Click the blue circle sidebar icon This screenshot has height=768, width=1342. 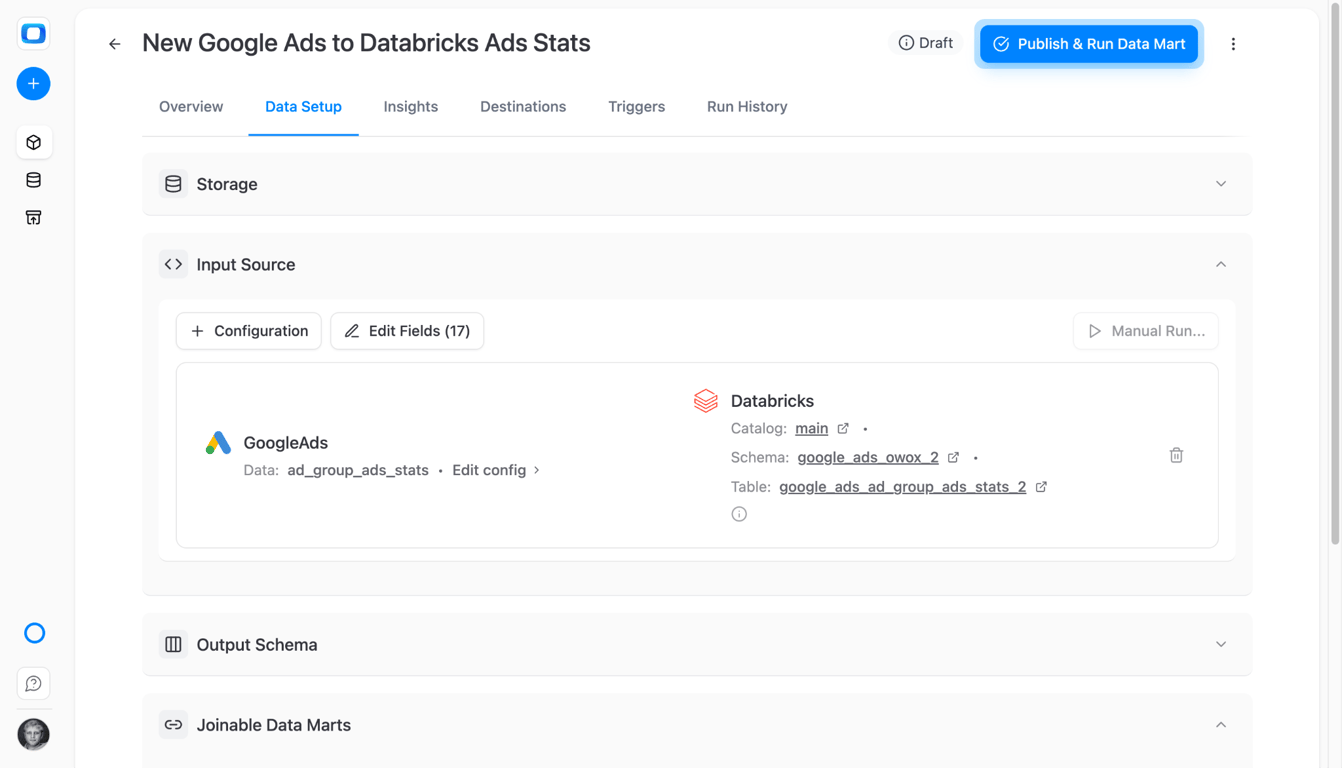tap(34, 633)
